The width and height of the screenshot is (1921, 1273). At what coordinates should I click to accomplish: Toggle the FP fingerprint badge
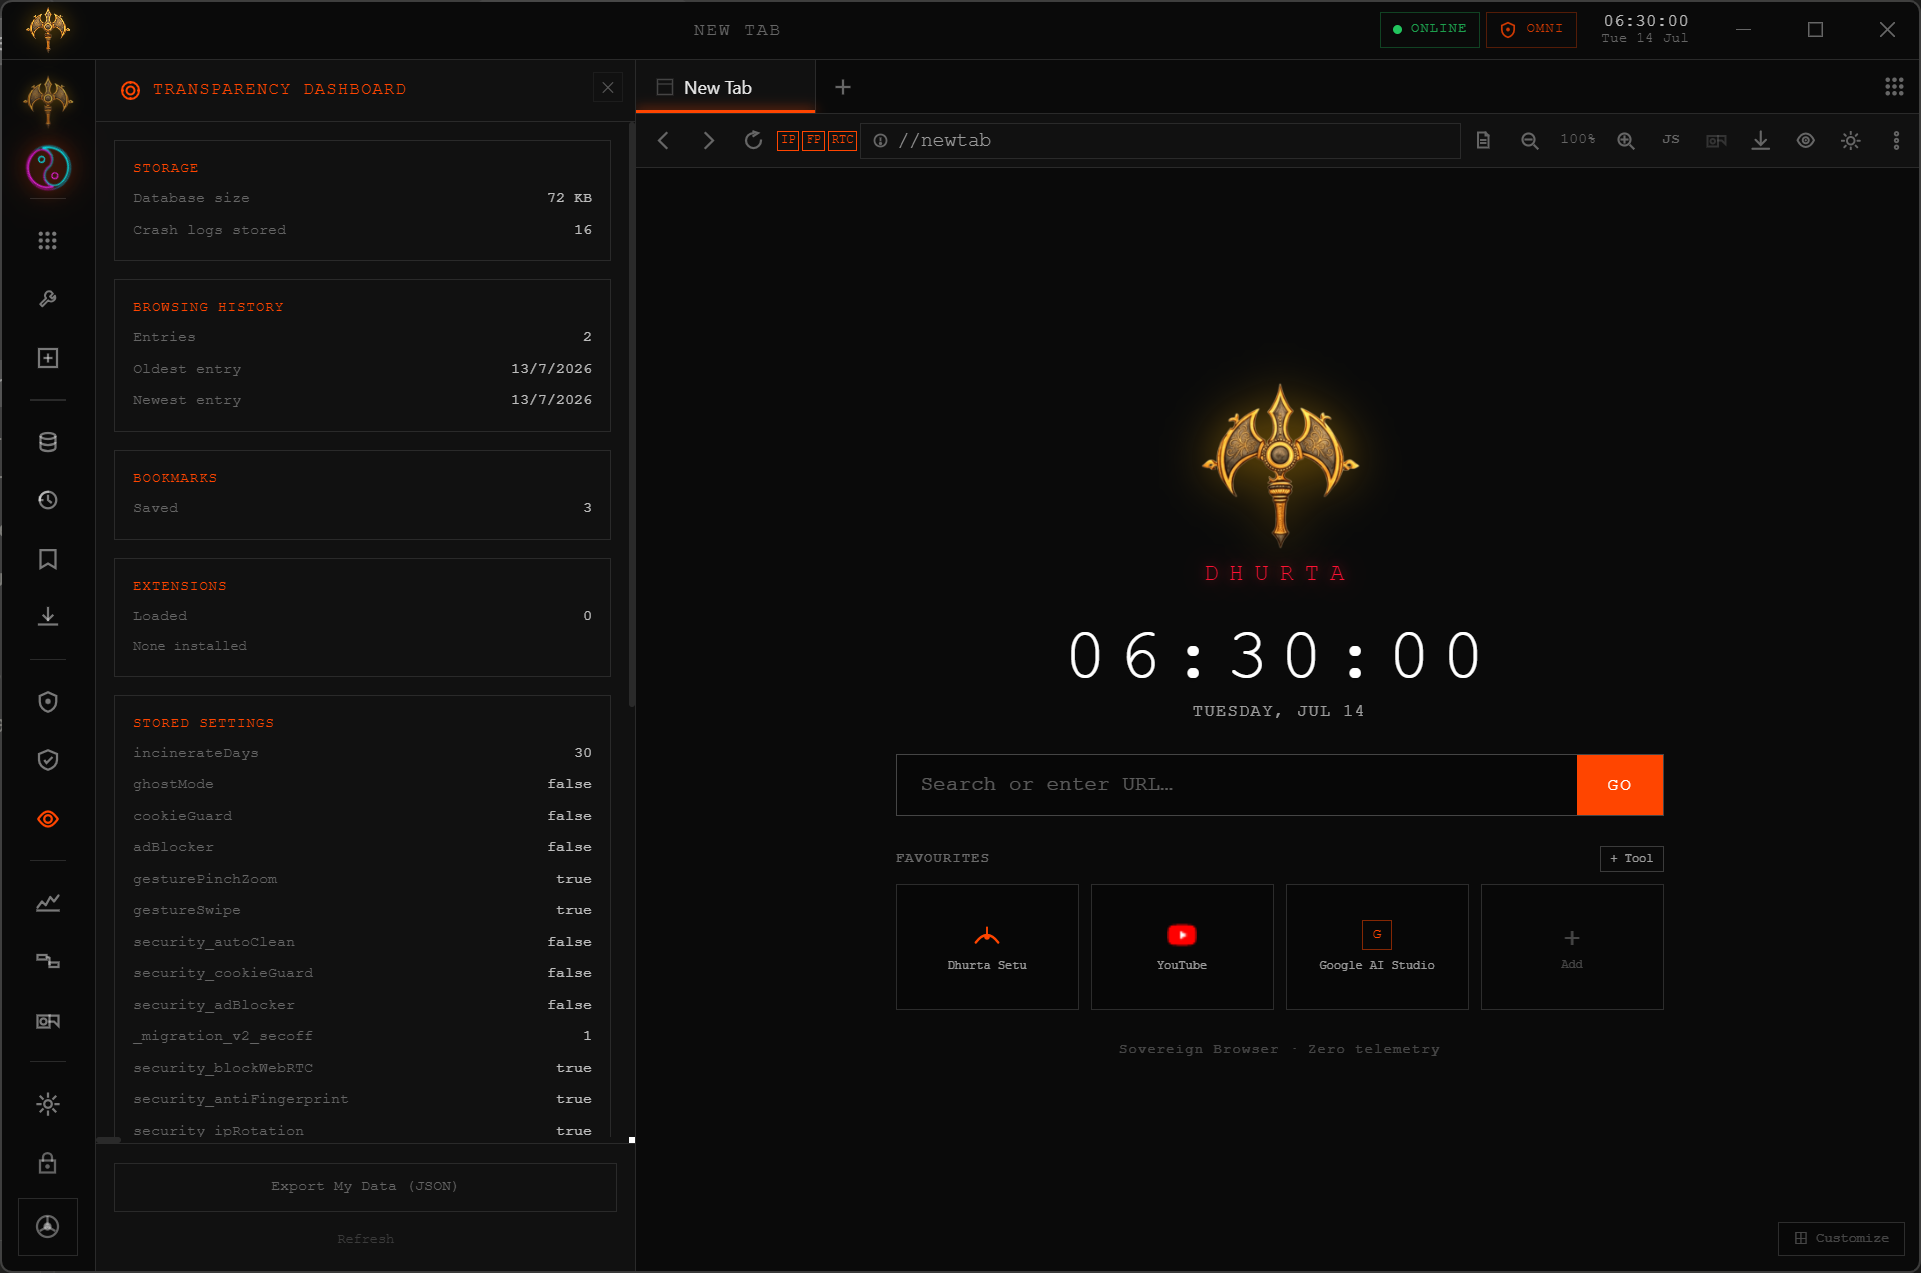813,141
